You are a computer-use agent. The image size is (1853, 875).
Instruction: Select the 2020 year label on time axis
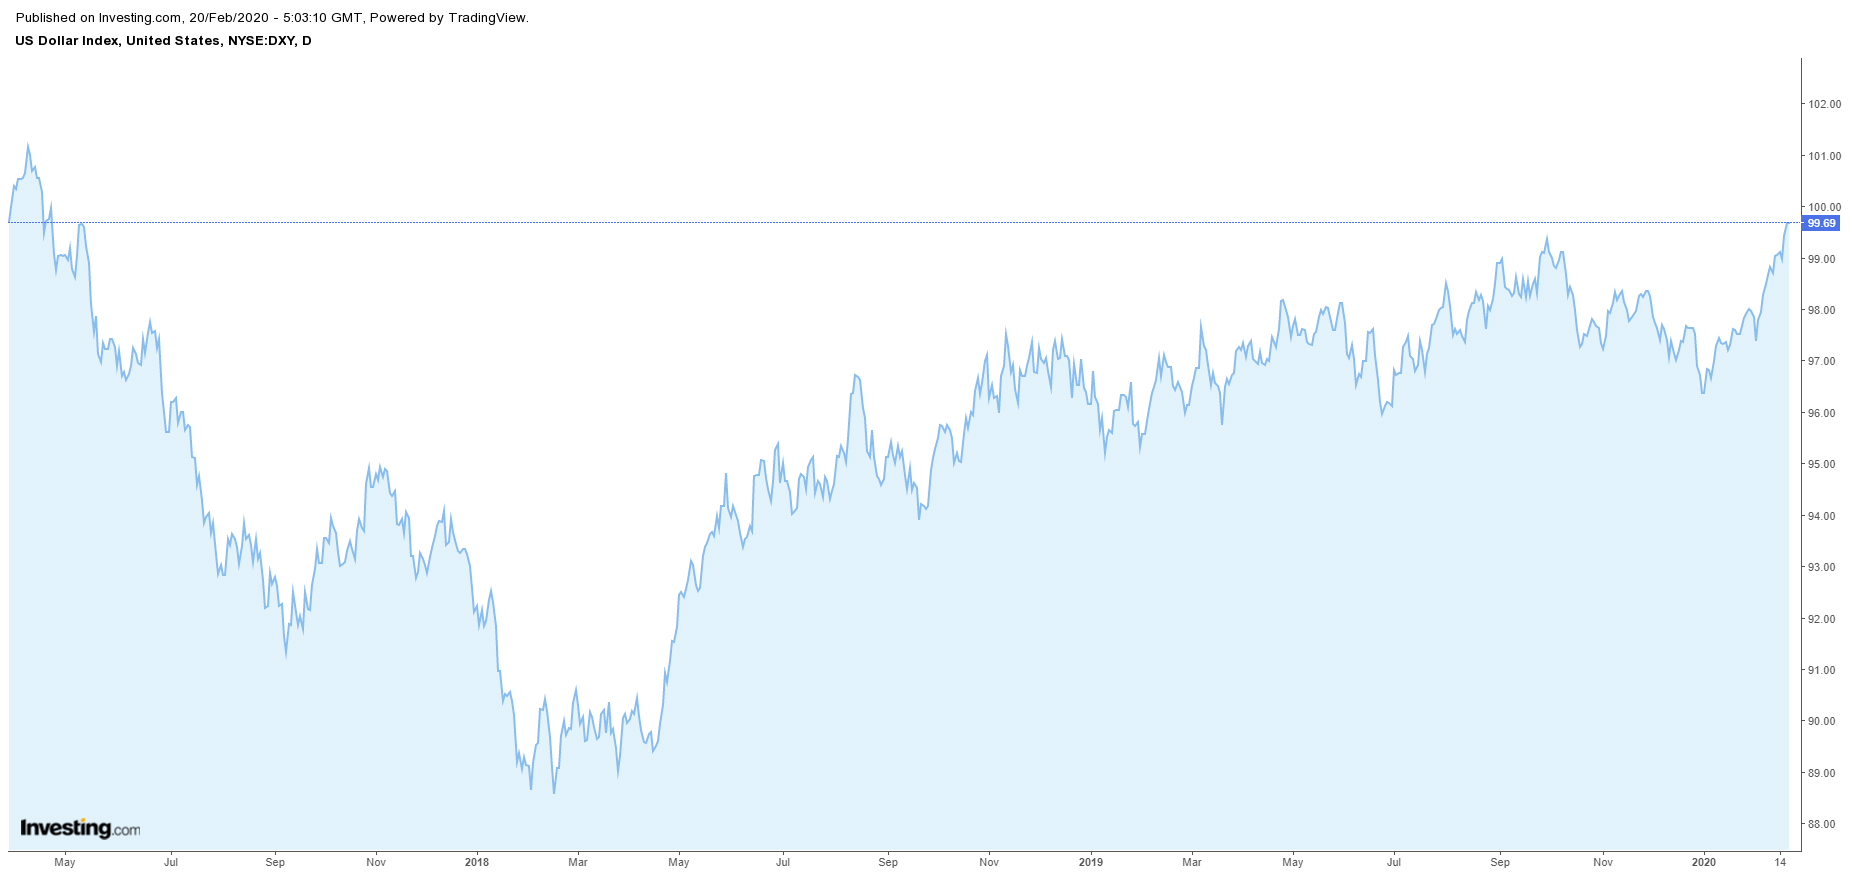(1703, 862)
